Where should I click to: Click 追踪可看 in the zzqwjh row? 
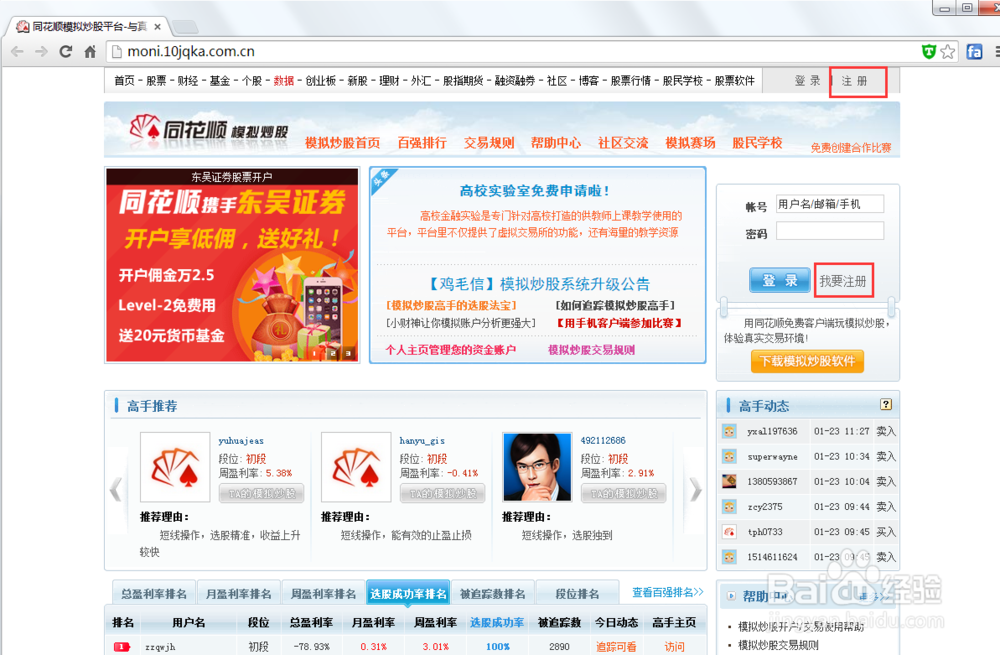pyautogui.click(x=616, y=647)
